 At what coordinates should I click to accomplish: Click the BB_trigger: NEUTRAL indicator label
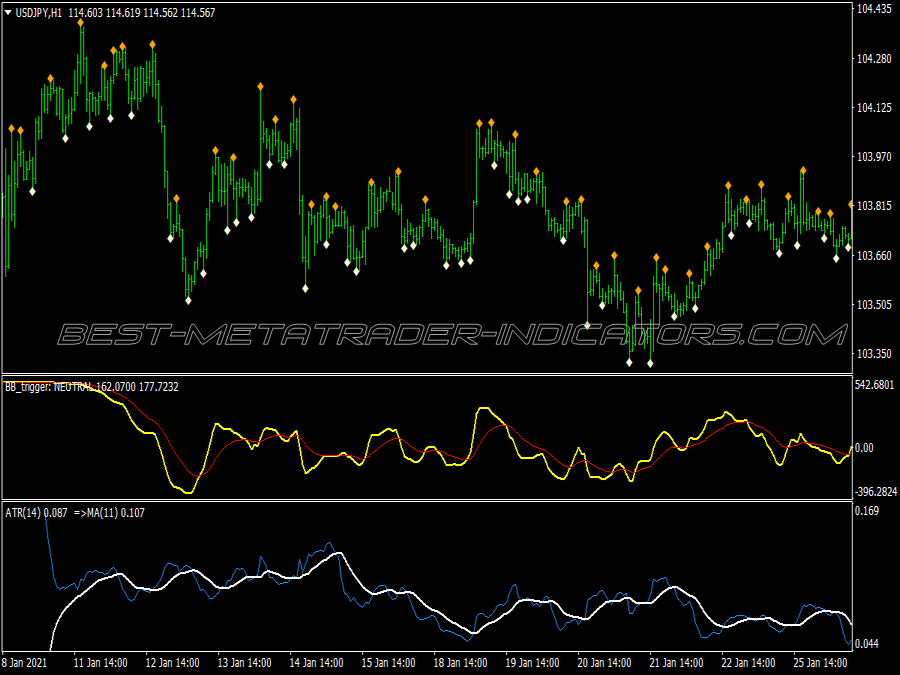(x=49, y=387)
